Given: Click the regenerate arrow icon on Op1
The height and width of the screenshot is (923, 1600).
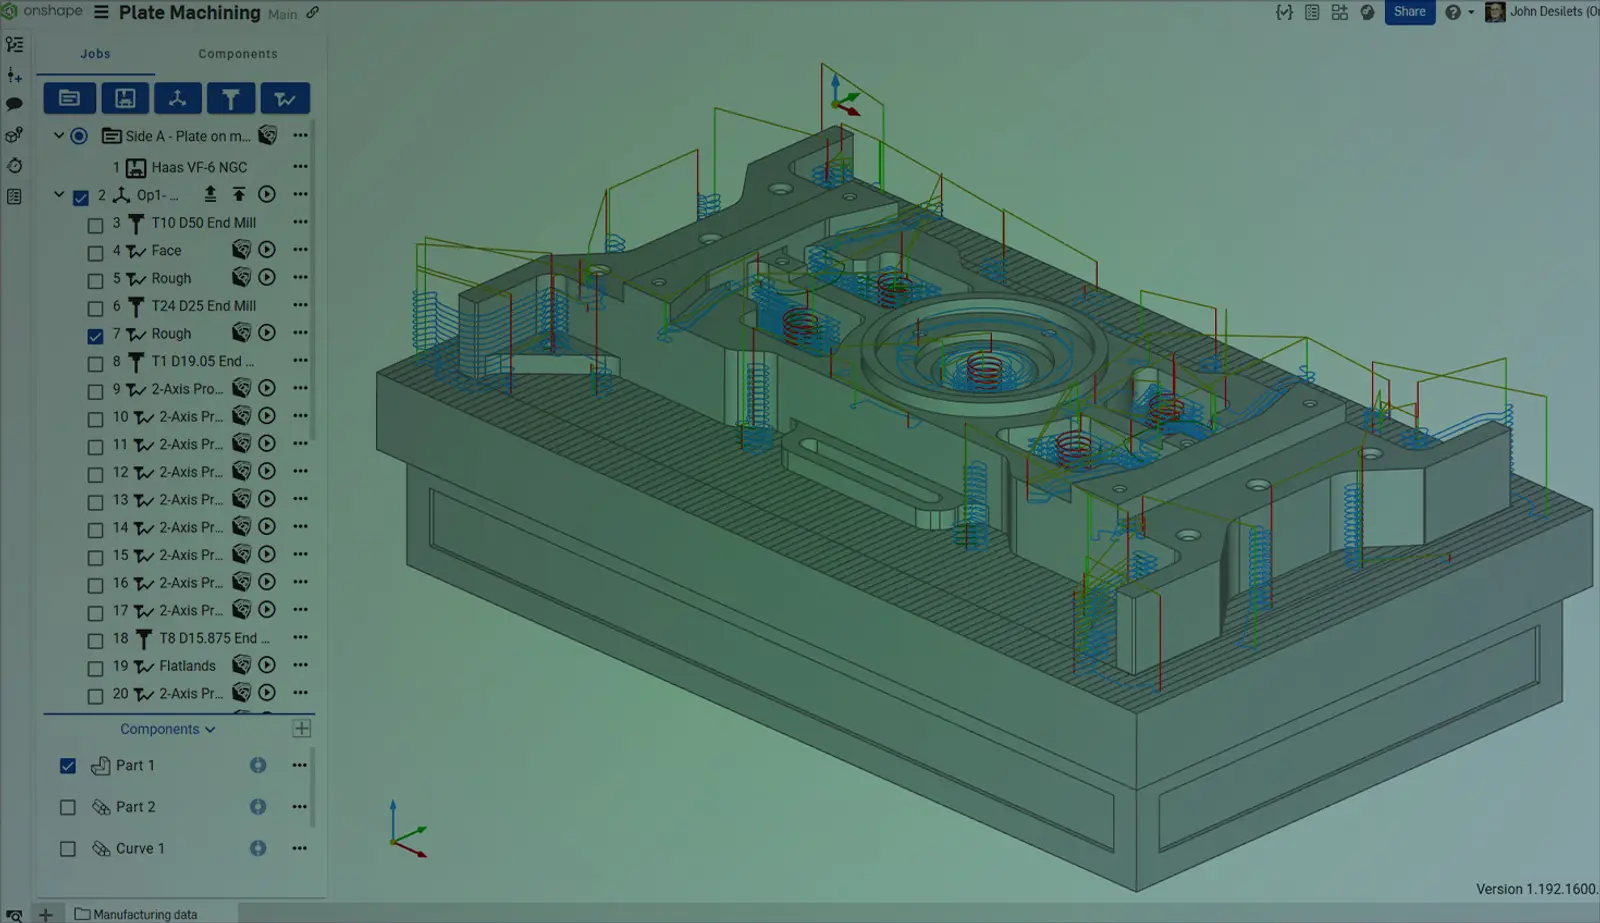Looking at the screenshot, I should coord(239,194).
